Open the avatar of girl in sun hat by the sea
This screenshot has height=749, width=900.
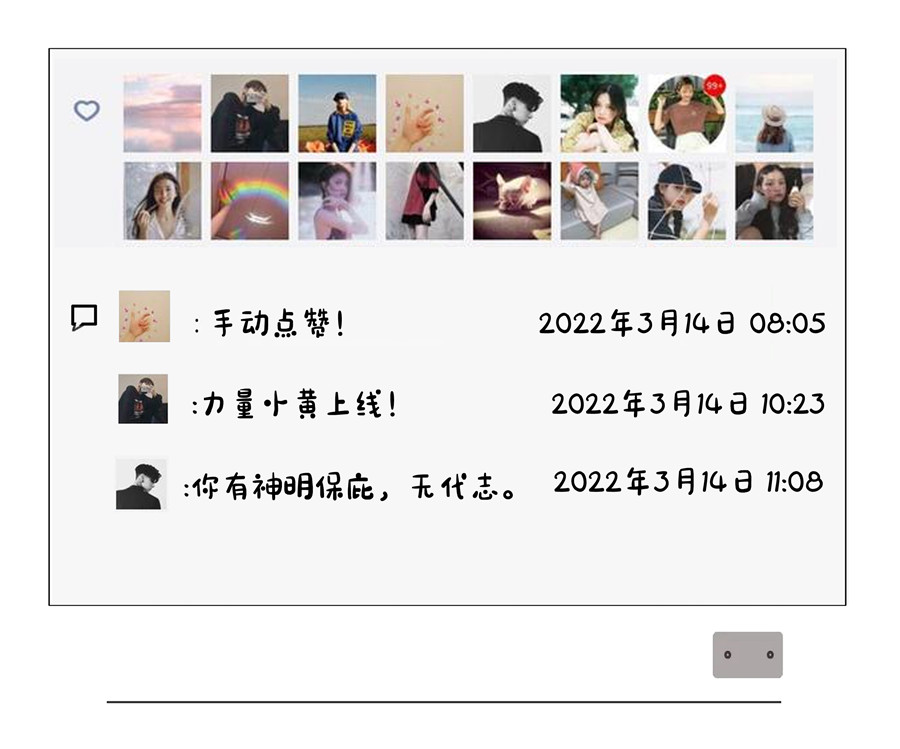pyautogui.click(x=774, y=113)
